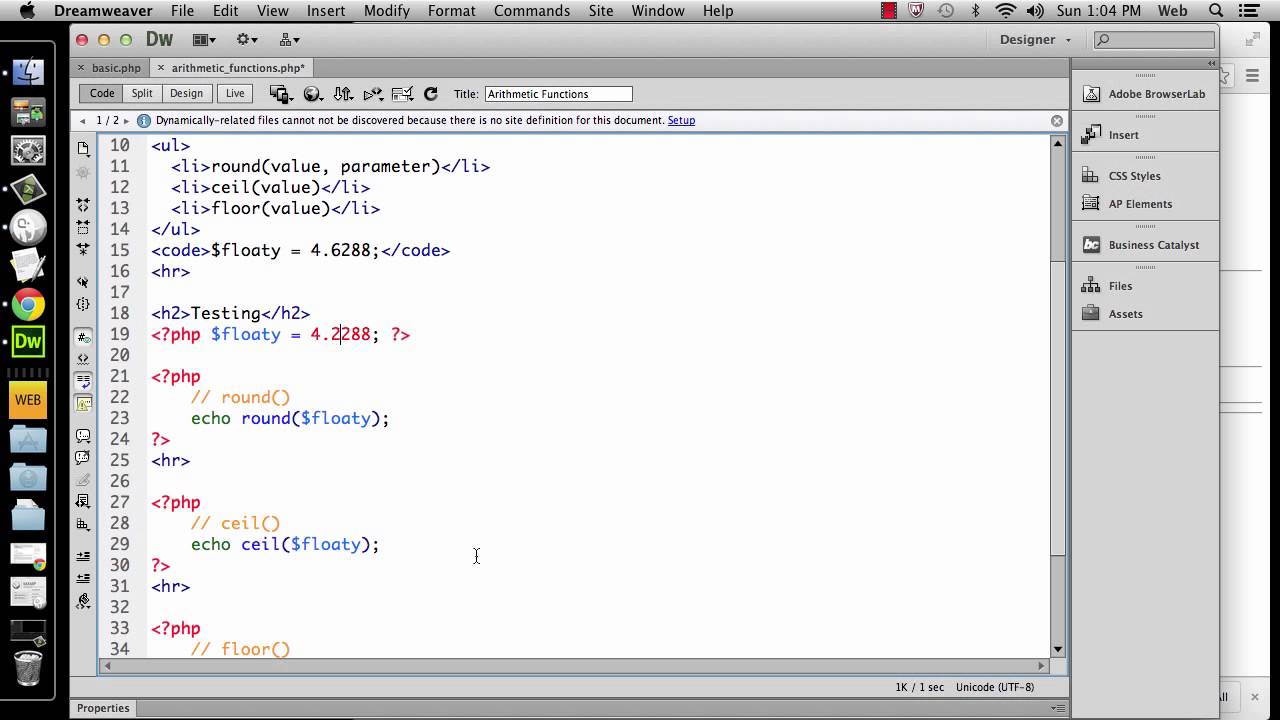
Task: Open Recent Snippets icon
Action: pyautogui.click(x=83, y=501)
